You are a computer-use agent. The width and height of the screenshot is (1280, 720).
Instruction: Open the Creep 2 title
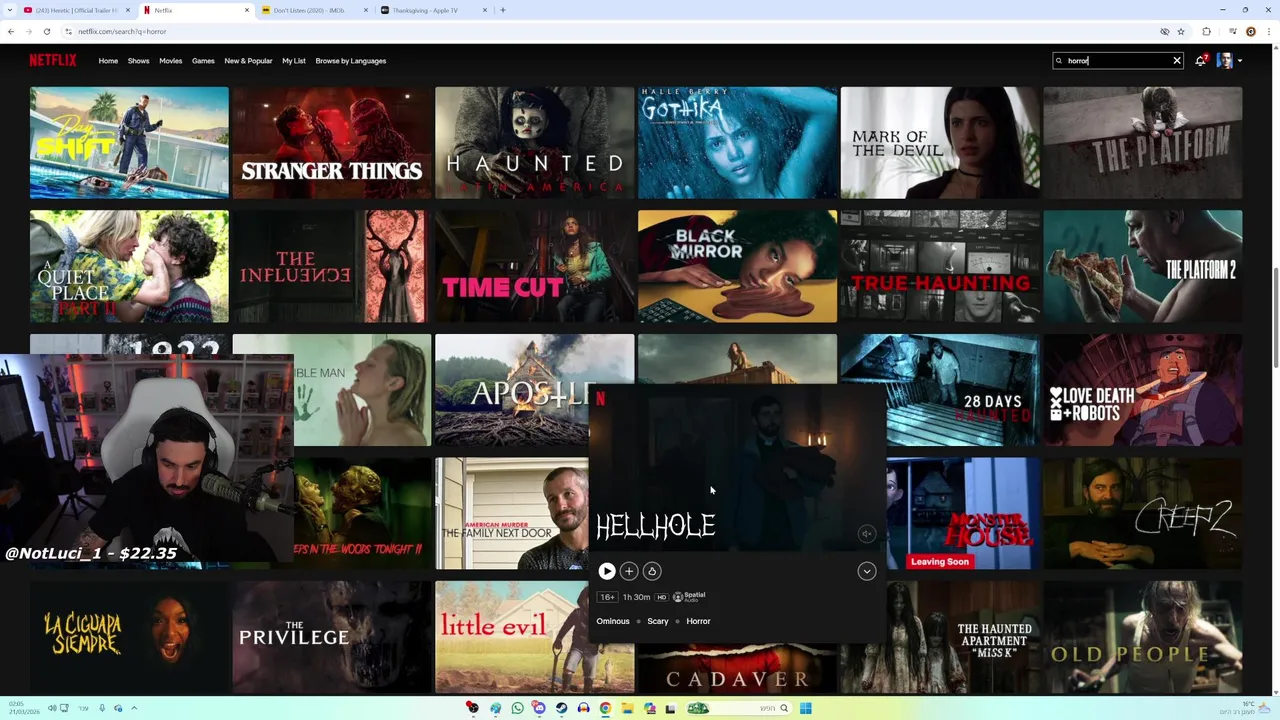pos(1143,513)
